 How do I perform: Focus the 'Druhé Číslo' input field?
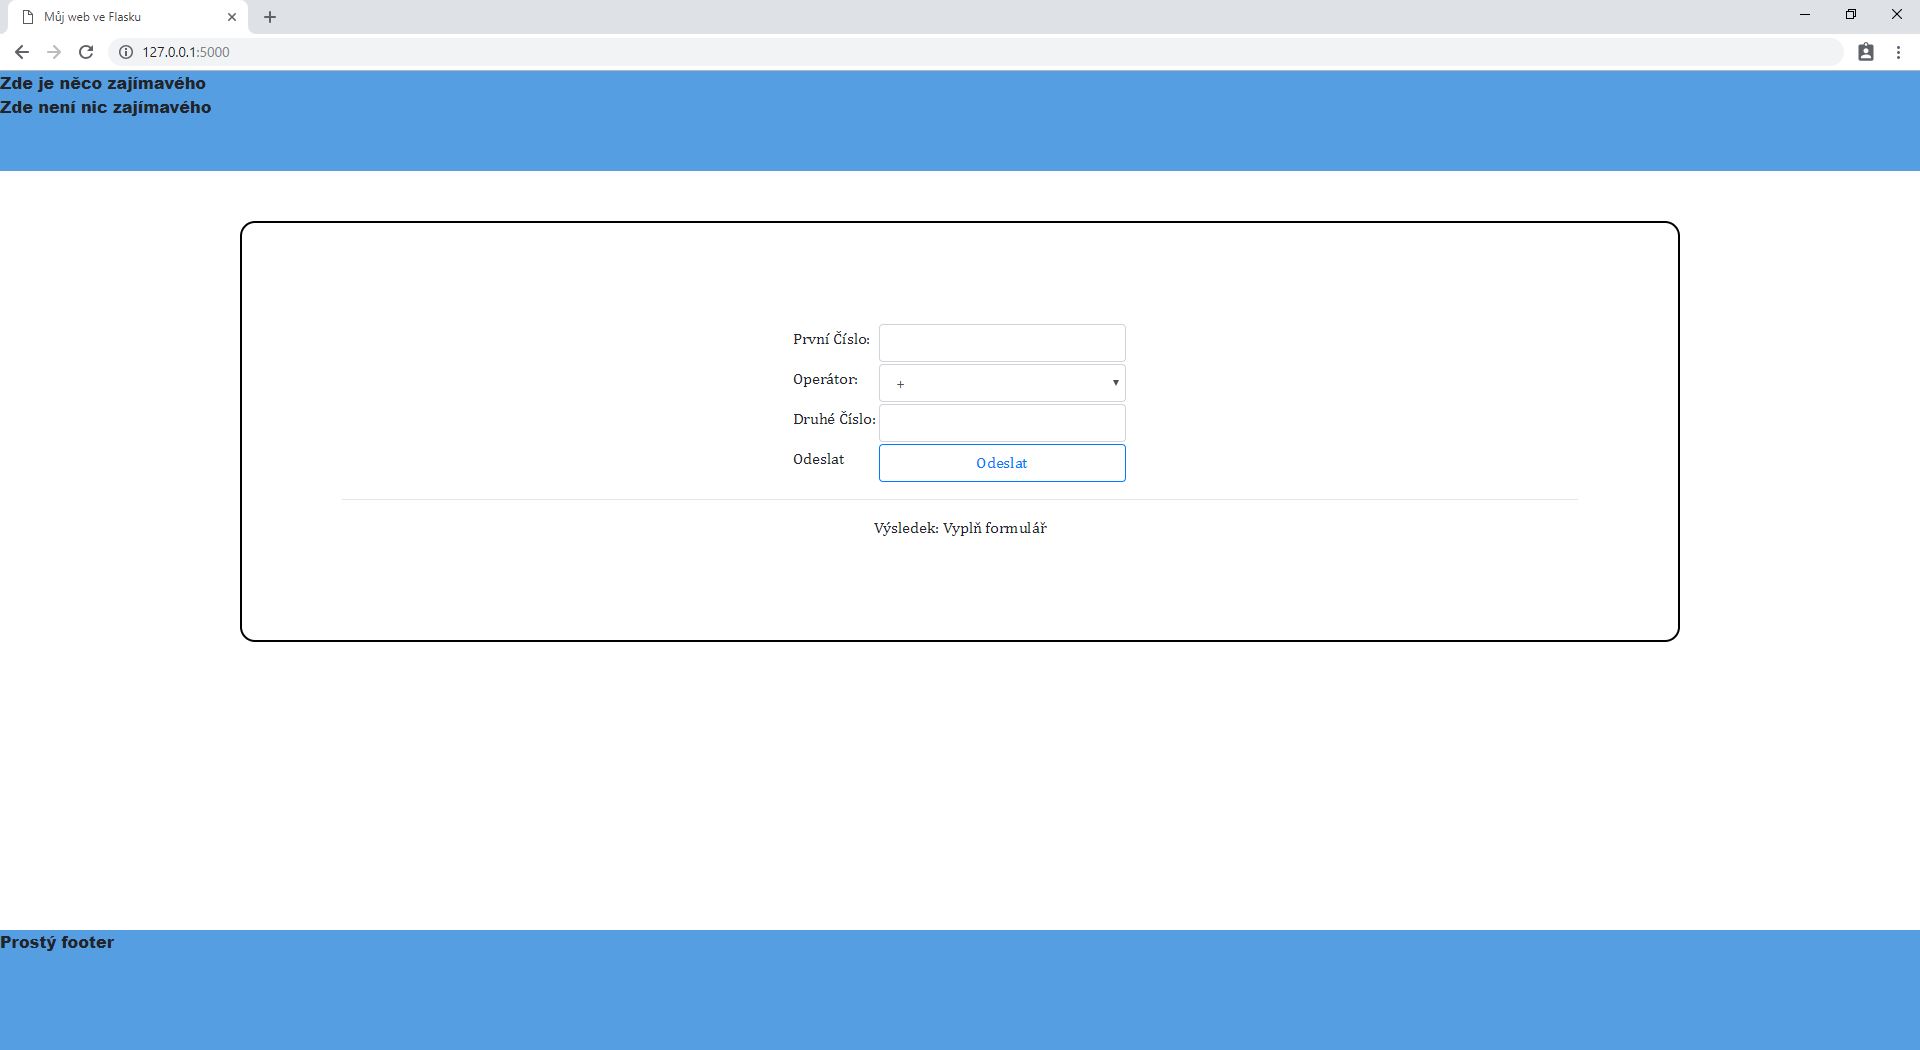point(1002,423)
